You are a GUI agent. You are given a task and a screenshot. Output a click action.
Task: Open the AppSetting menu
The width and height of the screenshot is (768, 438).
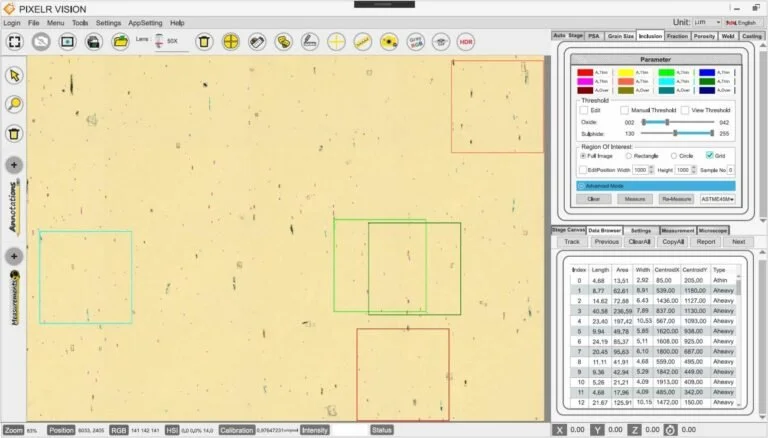coord(145,23)
